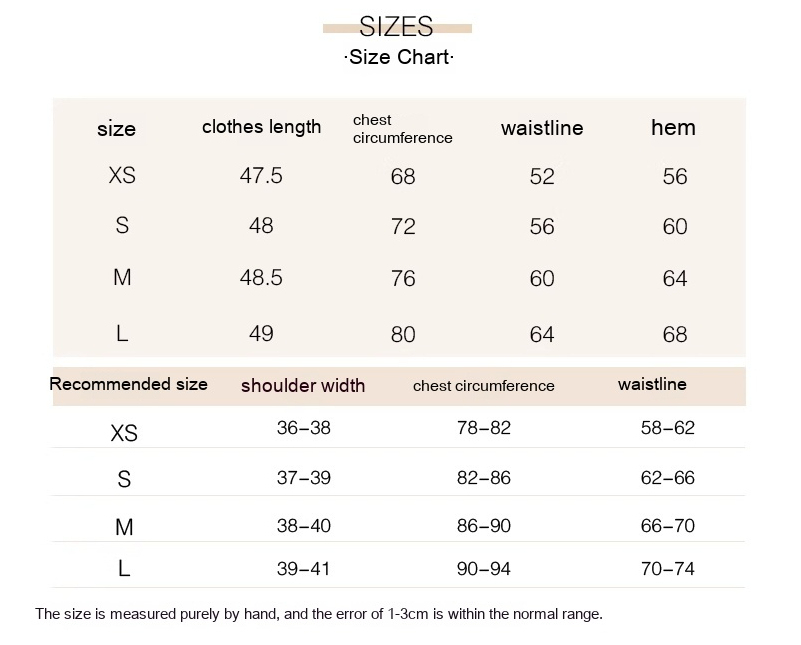
Task: Select the hem value 68
Action: coord(675,335)
